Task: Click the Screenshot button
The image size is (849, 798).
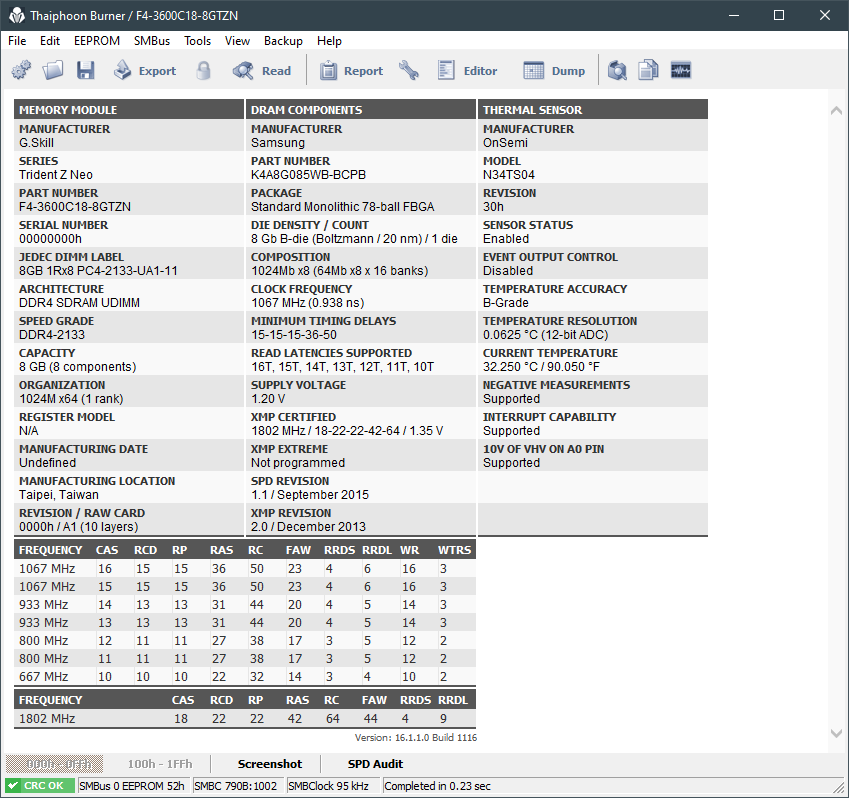Action: pos(270,764)
